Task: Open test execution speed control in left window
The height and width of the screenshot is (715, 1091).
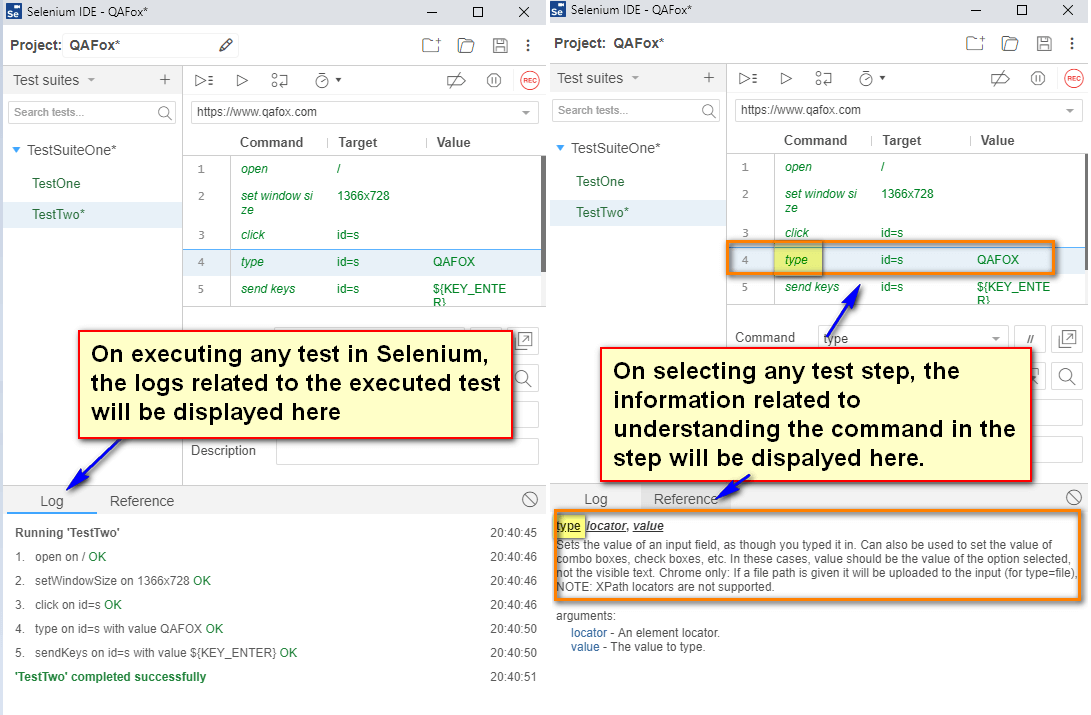Action: tap(327, 81)
